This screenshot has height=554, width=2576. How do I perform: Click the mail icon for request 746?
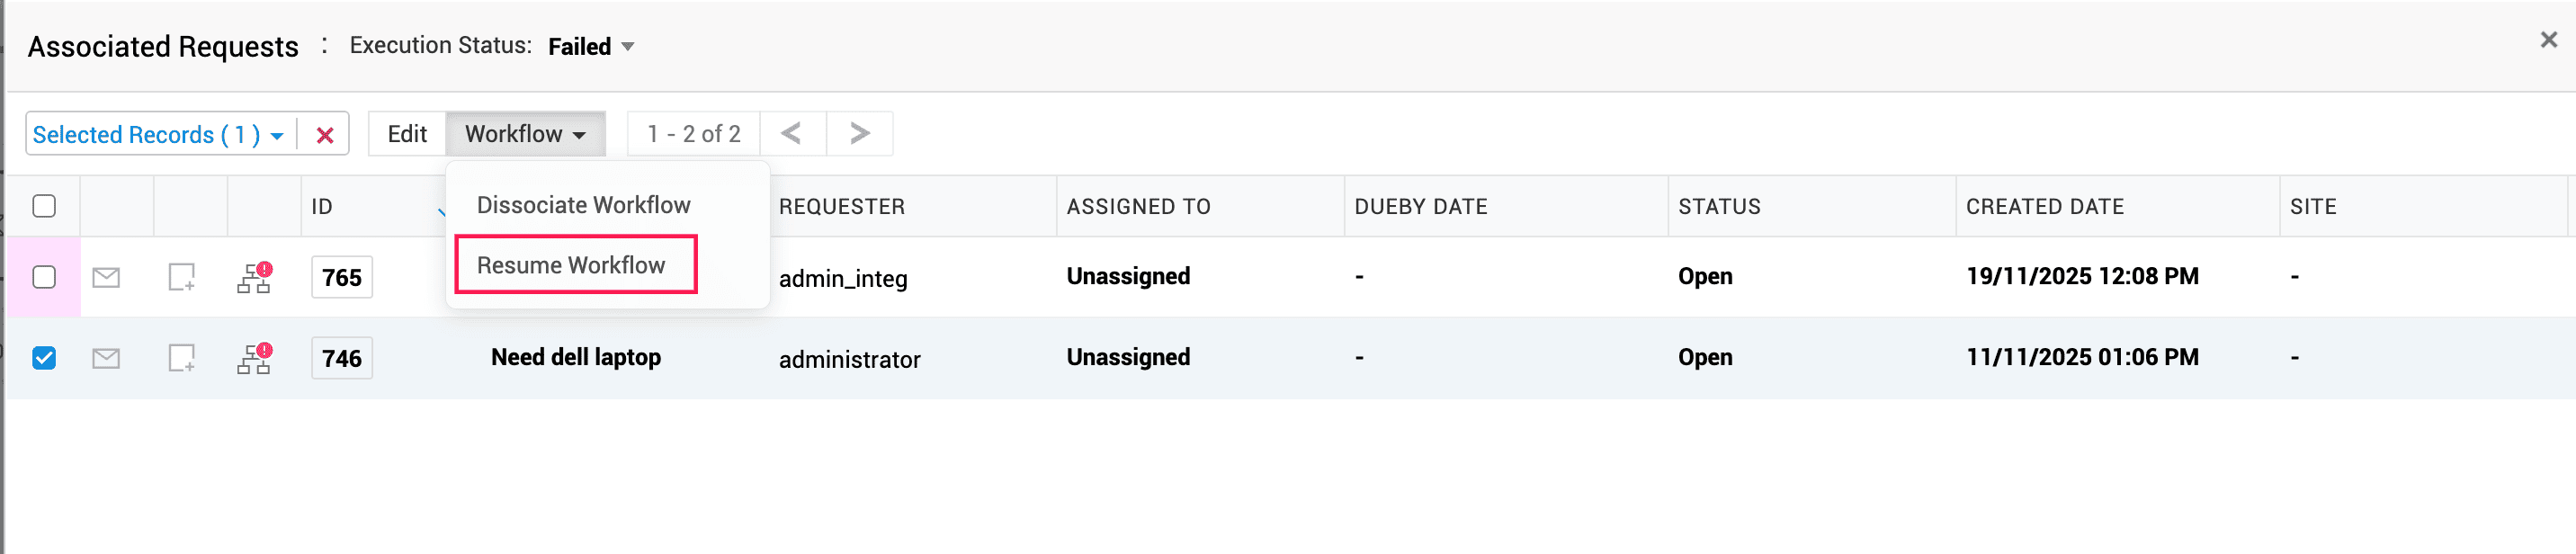coord(106,358)
